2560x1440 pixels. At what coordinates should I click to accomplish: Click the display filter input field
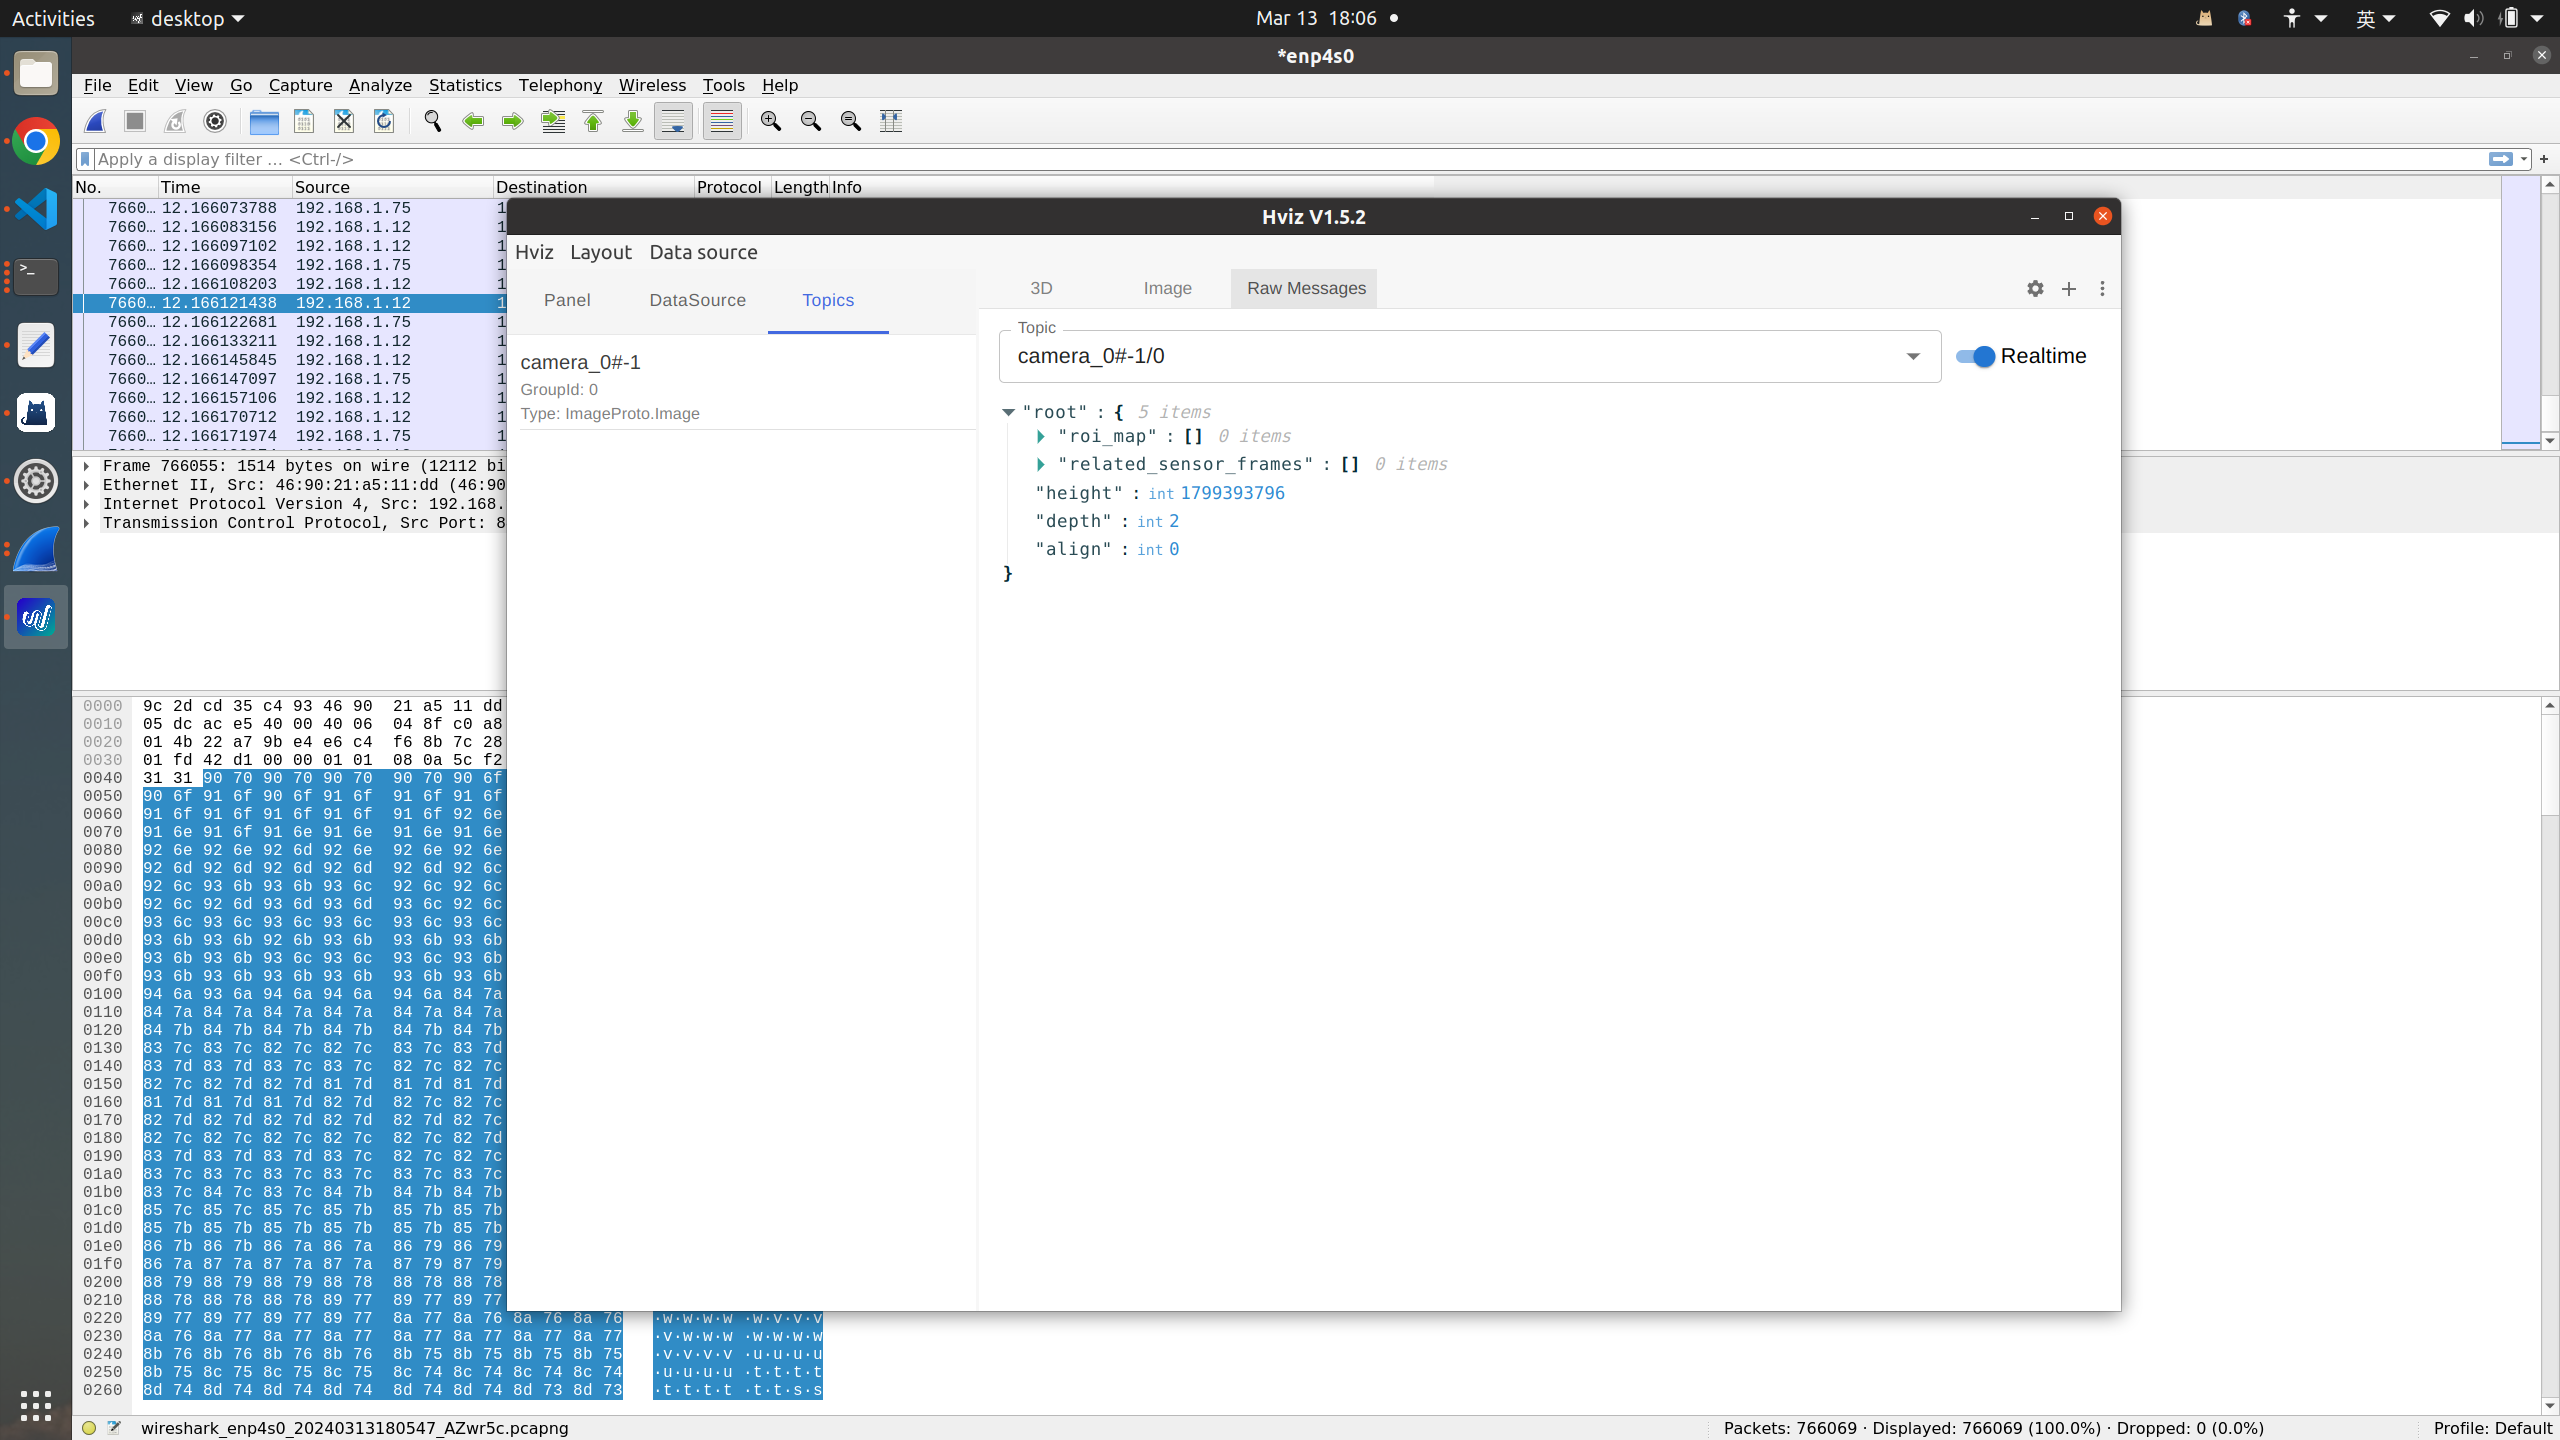pyautogui.click(x=1280, y=159)
